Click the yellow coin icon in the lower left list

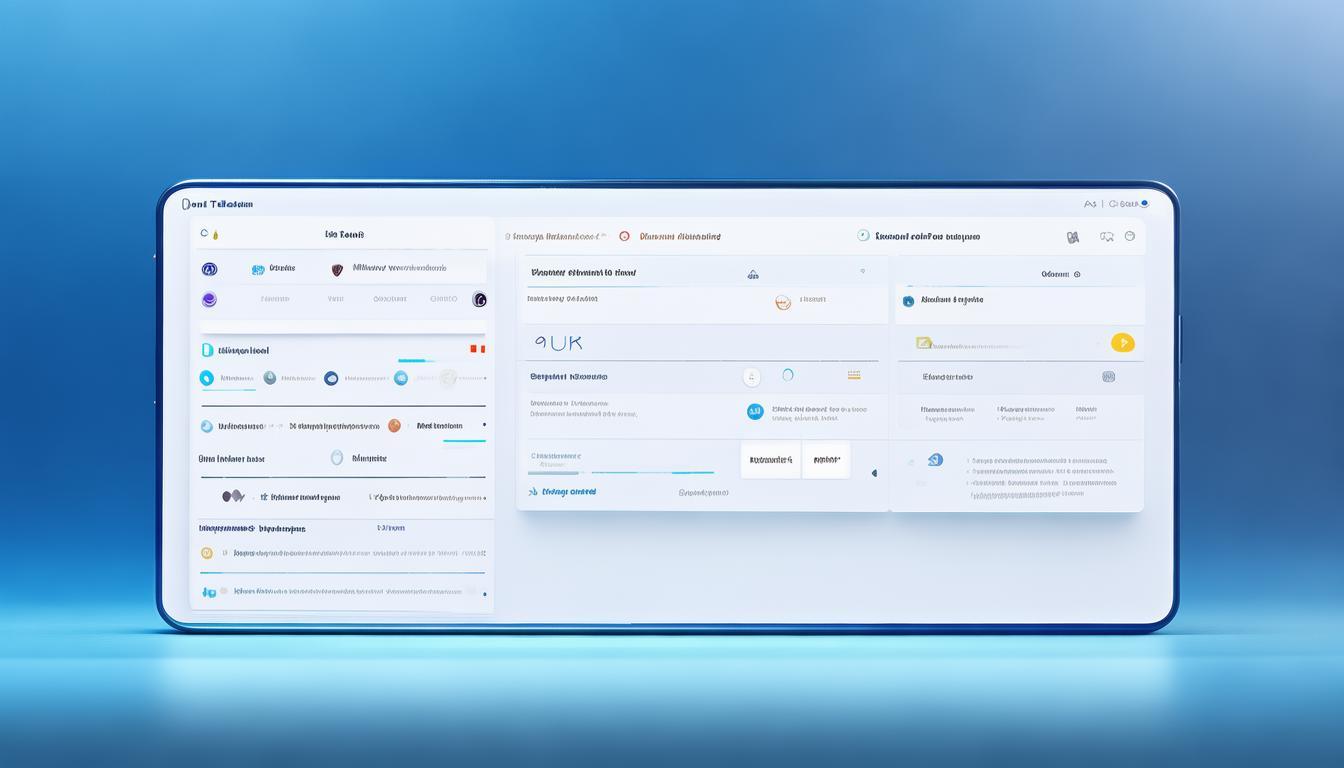click(x=207, y=553)
